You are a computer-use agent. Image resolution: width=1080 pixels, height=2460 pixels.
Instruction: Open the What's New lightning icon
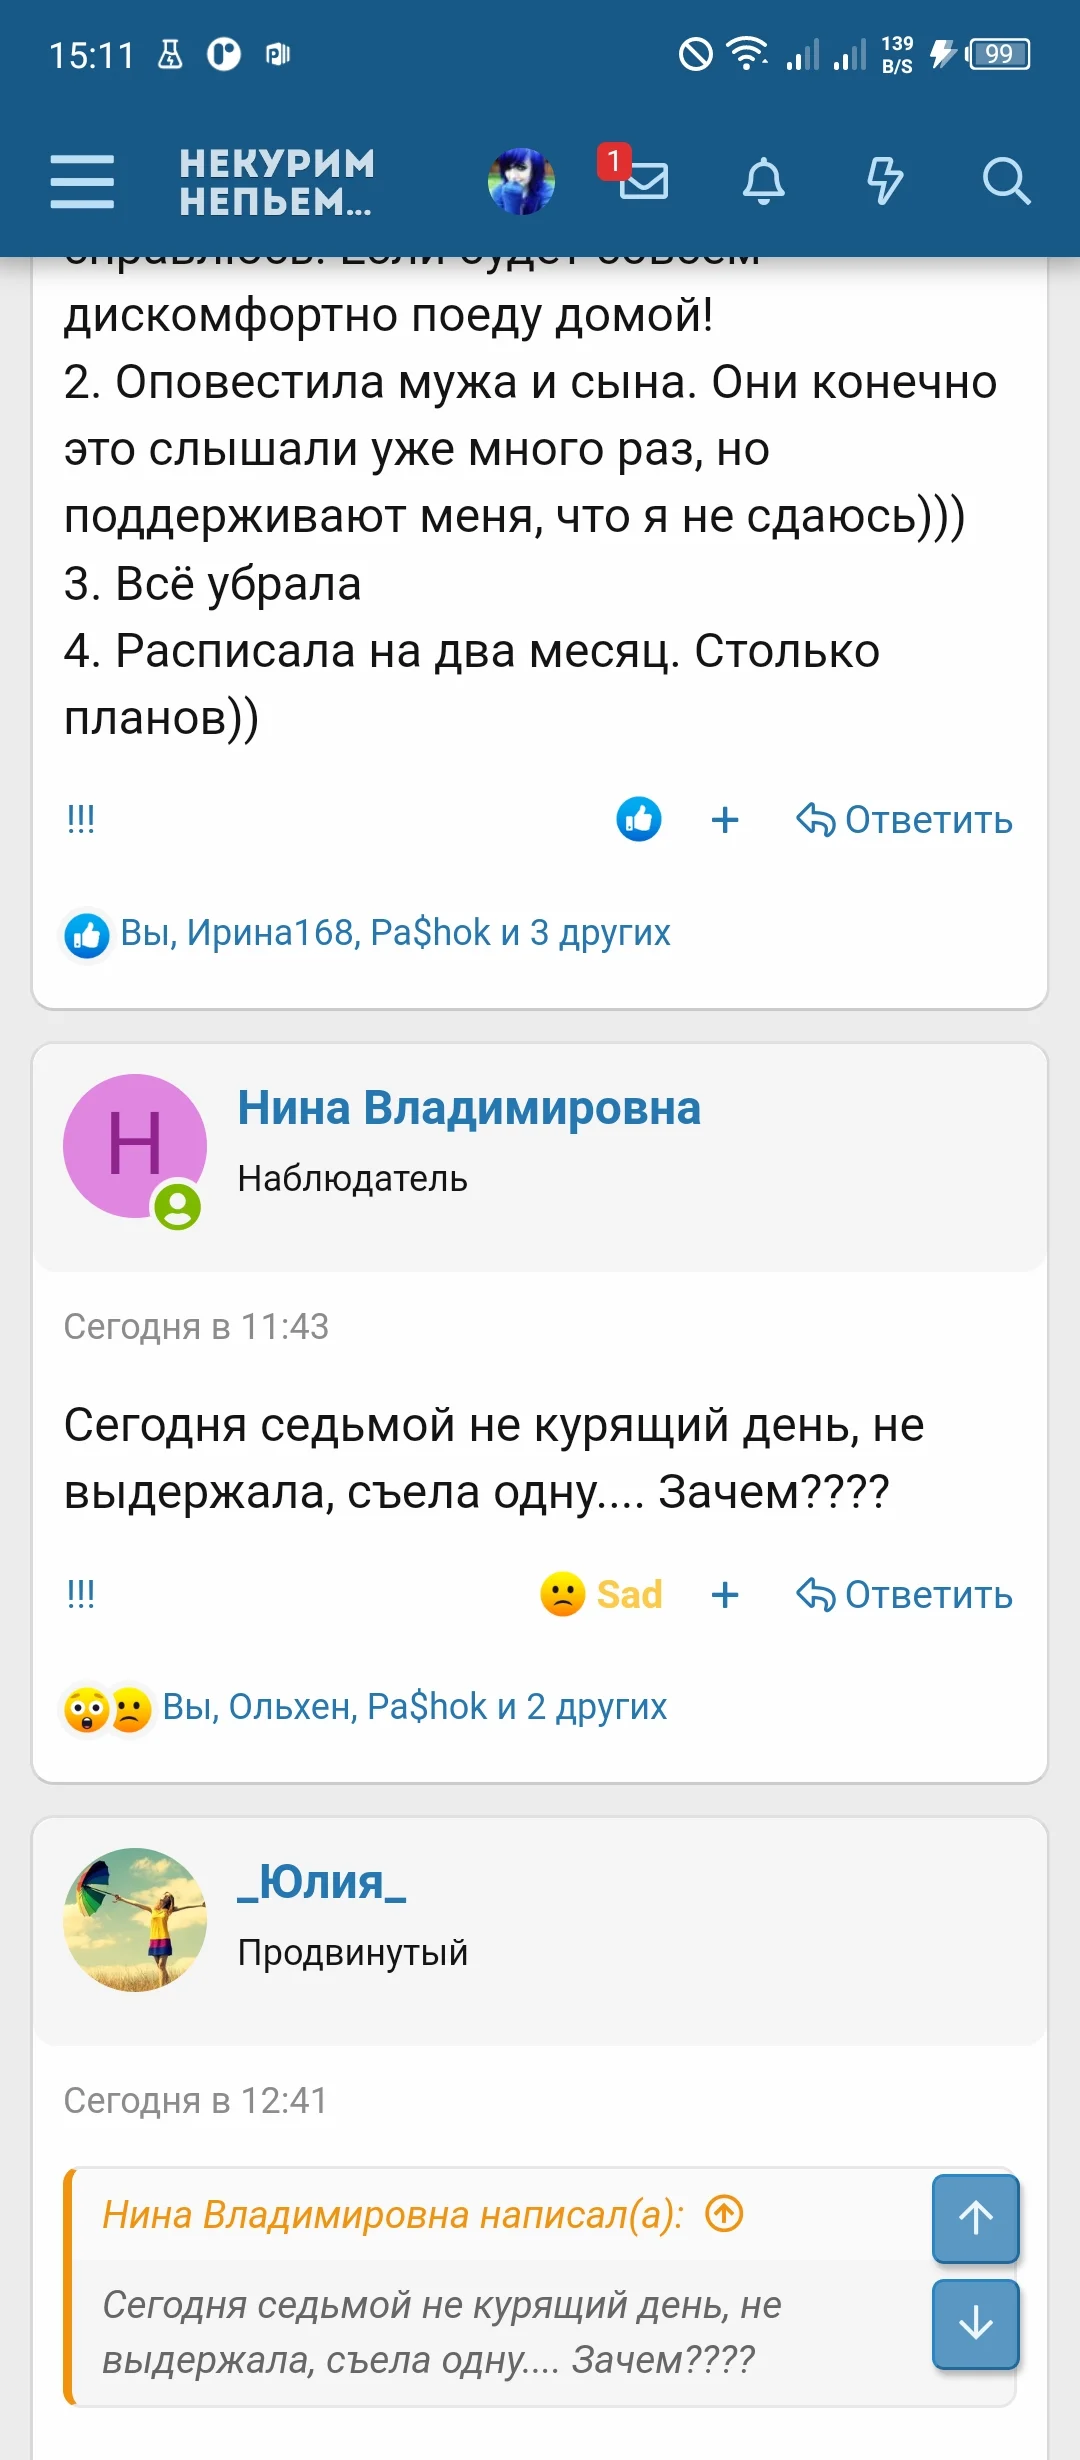click(x=886, y=182)
